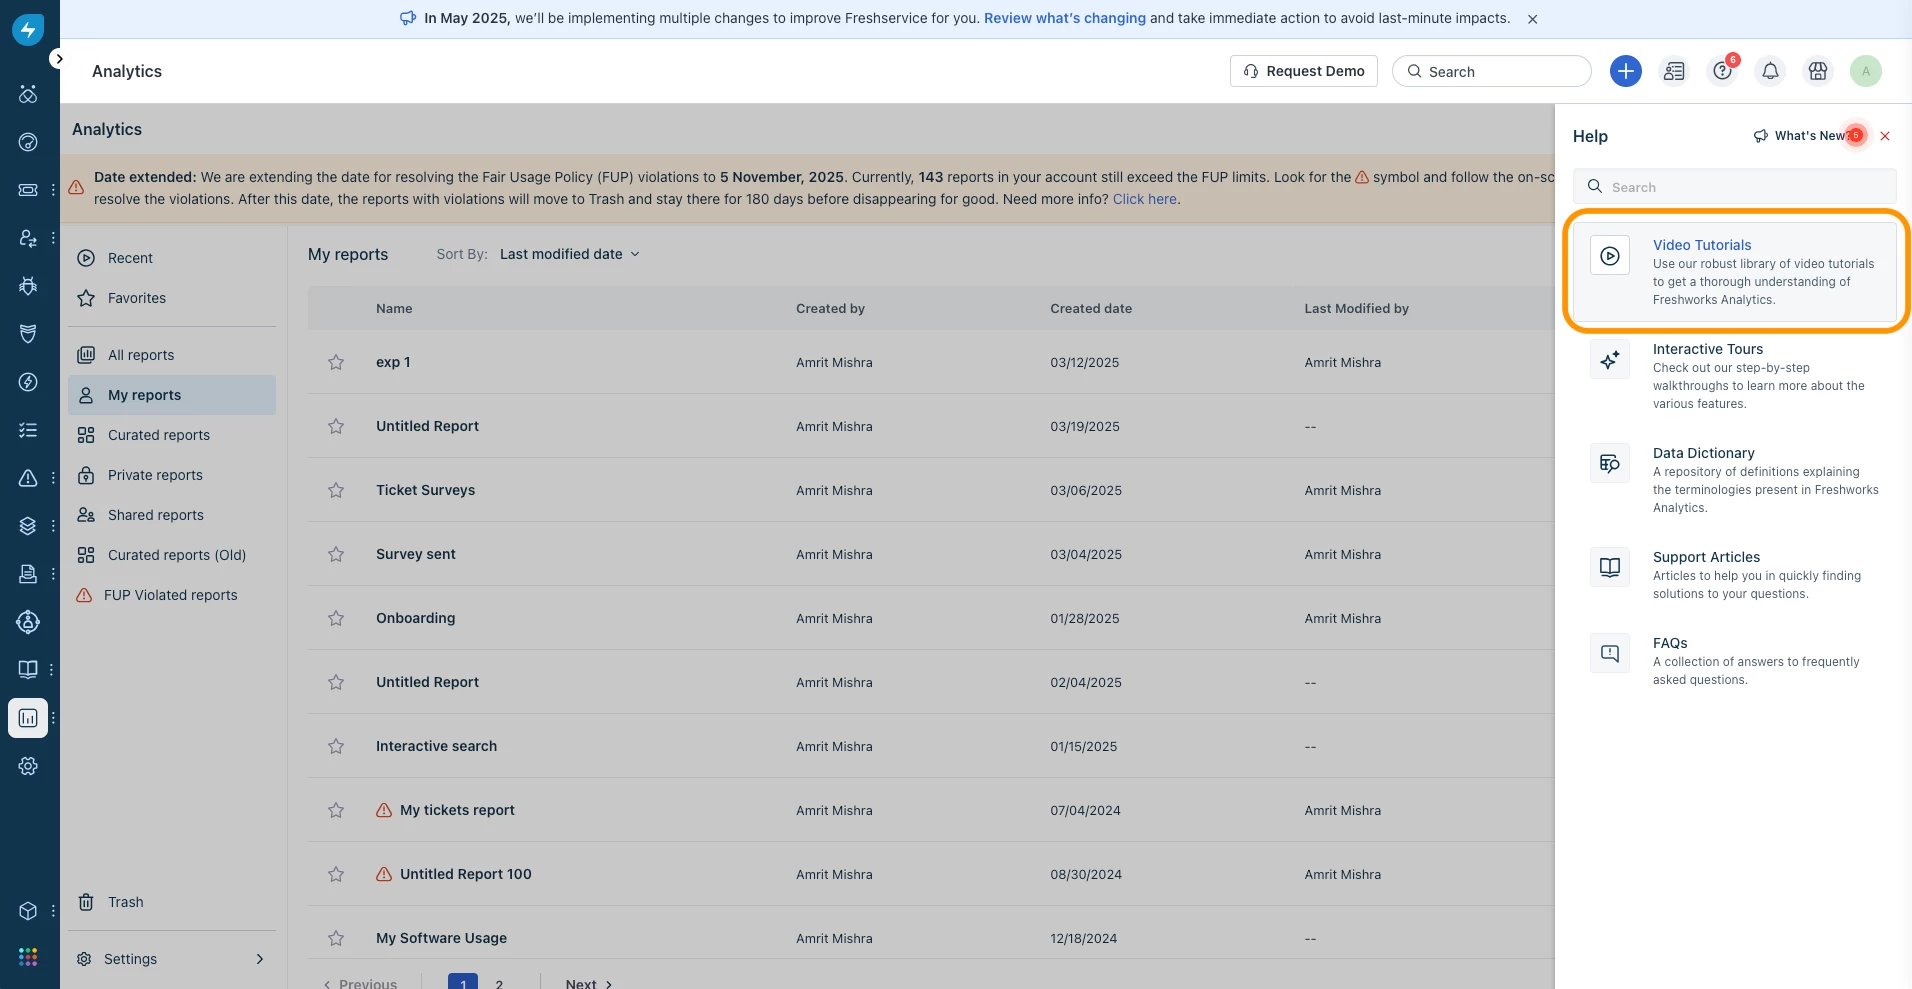Select All reports in sidebar
Image resolution: width=1912 pixels, height=989 pixels.
tap(172, 355)
